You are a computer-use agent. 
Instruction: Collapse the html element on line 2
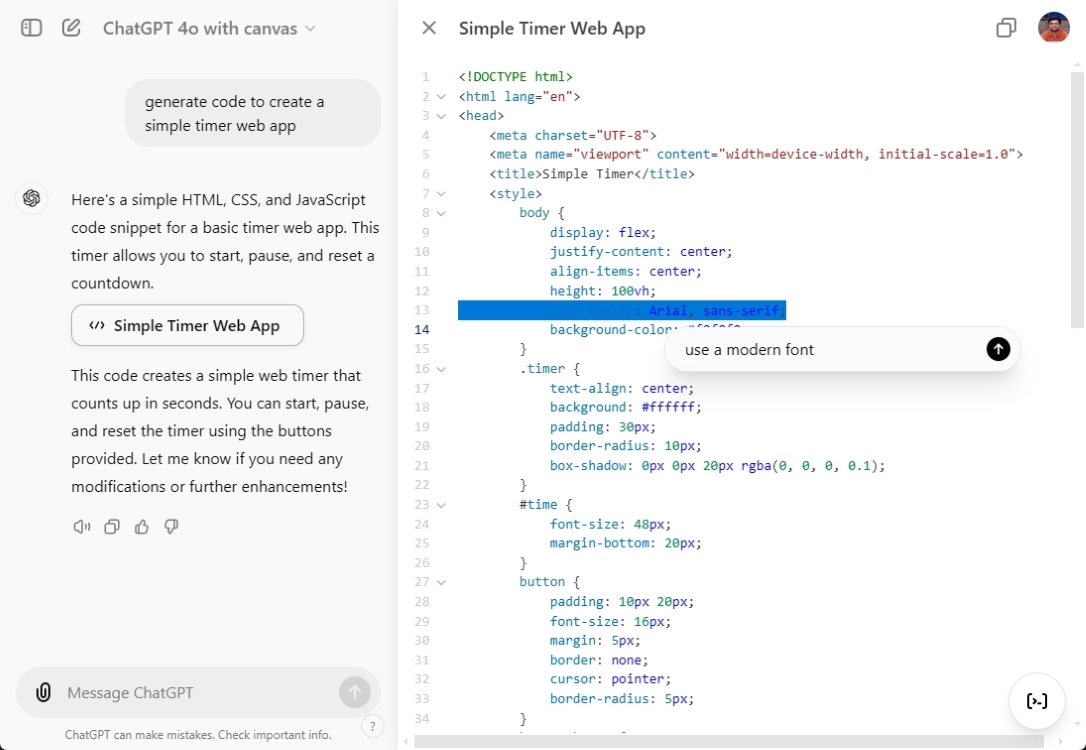442,96
